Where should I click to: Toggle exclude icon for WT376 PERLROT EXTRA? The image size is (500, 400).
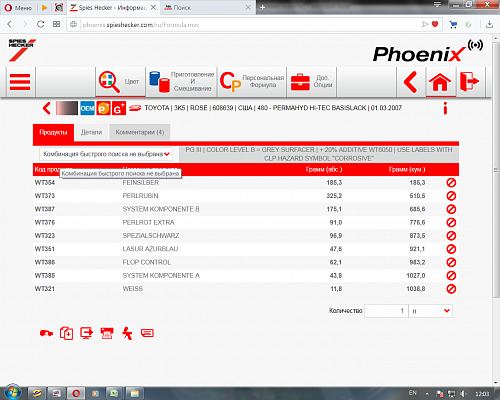point(451,222)
